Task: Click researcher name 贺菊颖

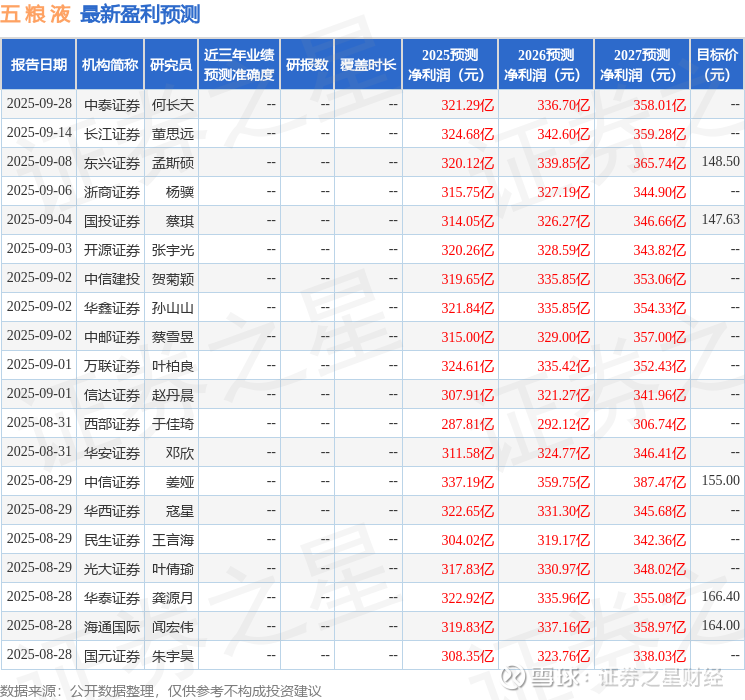Action: click(x=173, y=278)
